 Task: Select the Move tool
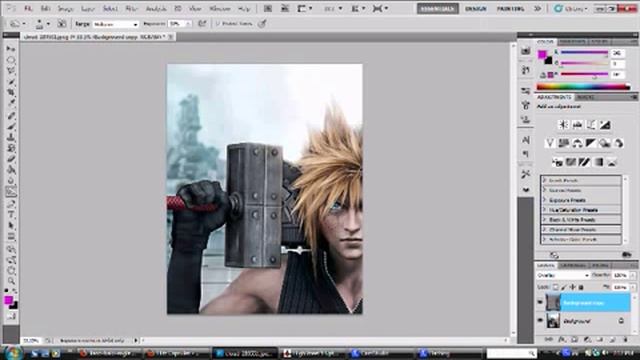11,49
